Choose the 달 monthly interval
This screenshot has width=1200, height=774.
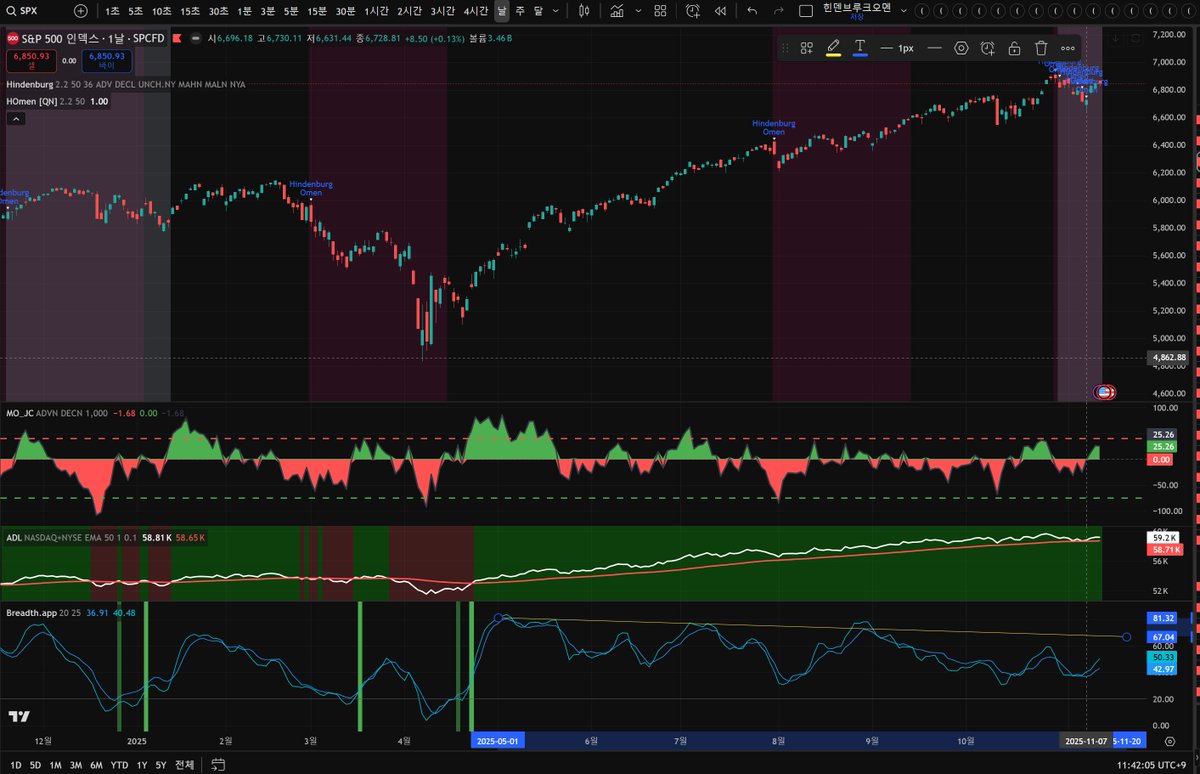[538, 10]
